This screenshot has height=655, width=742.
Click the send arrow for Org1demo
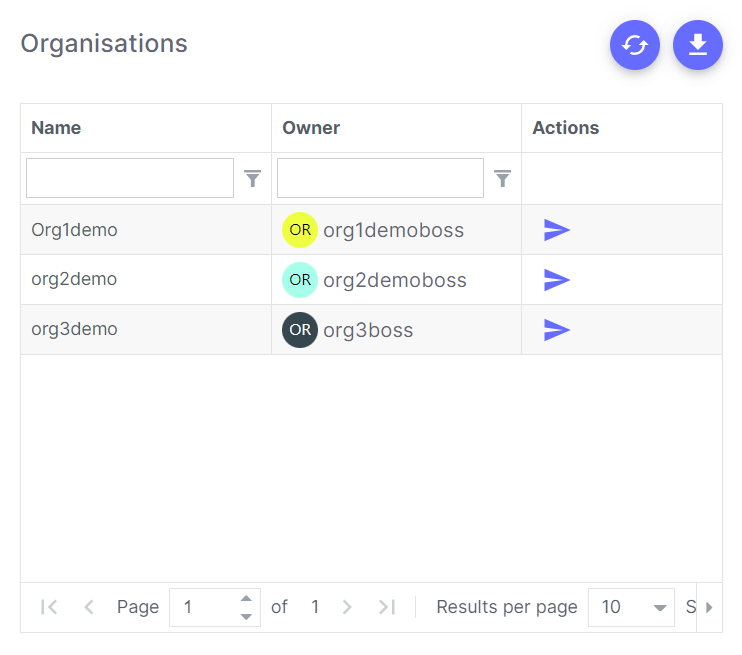click(557, 230)
